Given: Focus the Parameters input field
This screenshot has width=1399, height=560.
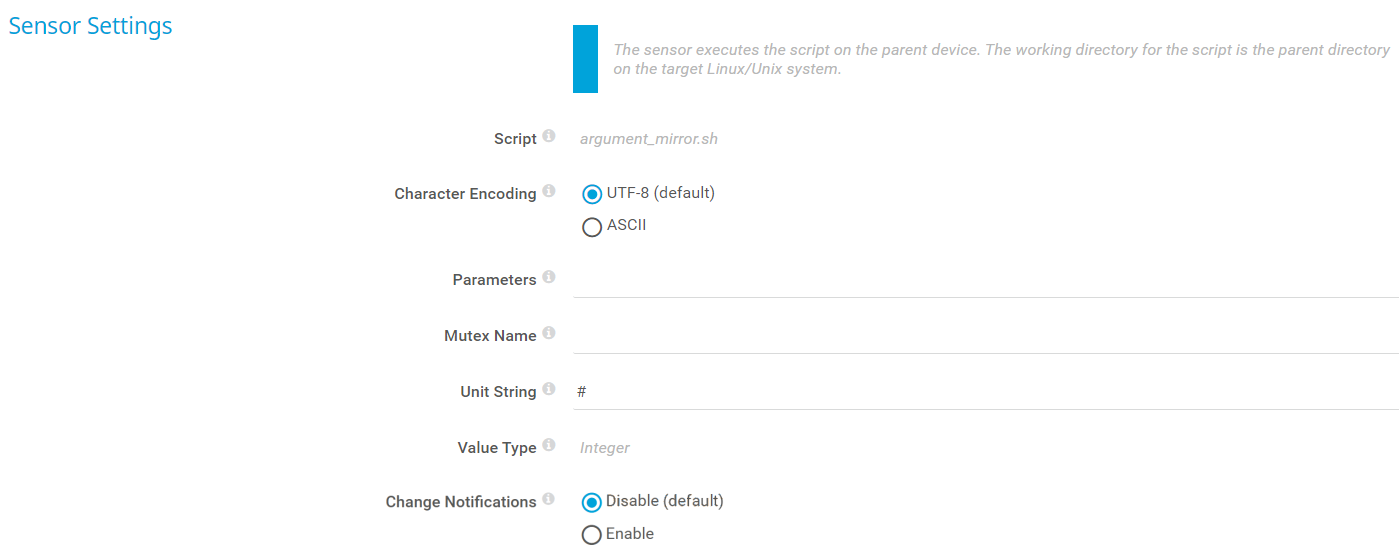Looking at the screenshot, I should click(x=985, y=280).
